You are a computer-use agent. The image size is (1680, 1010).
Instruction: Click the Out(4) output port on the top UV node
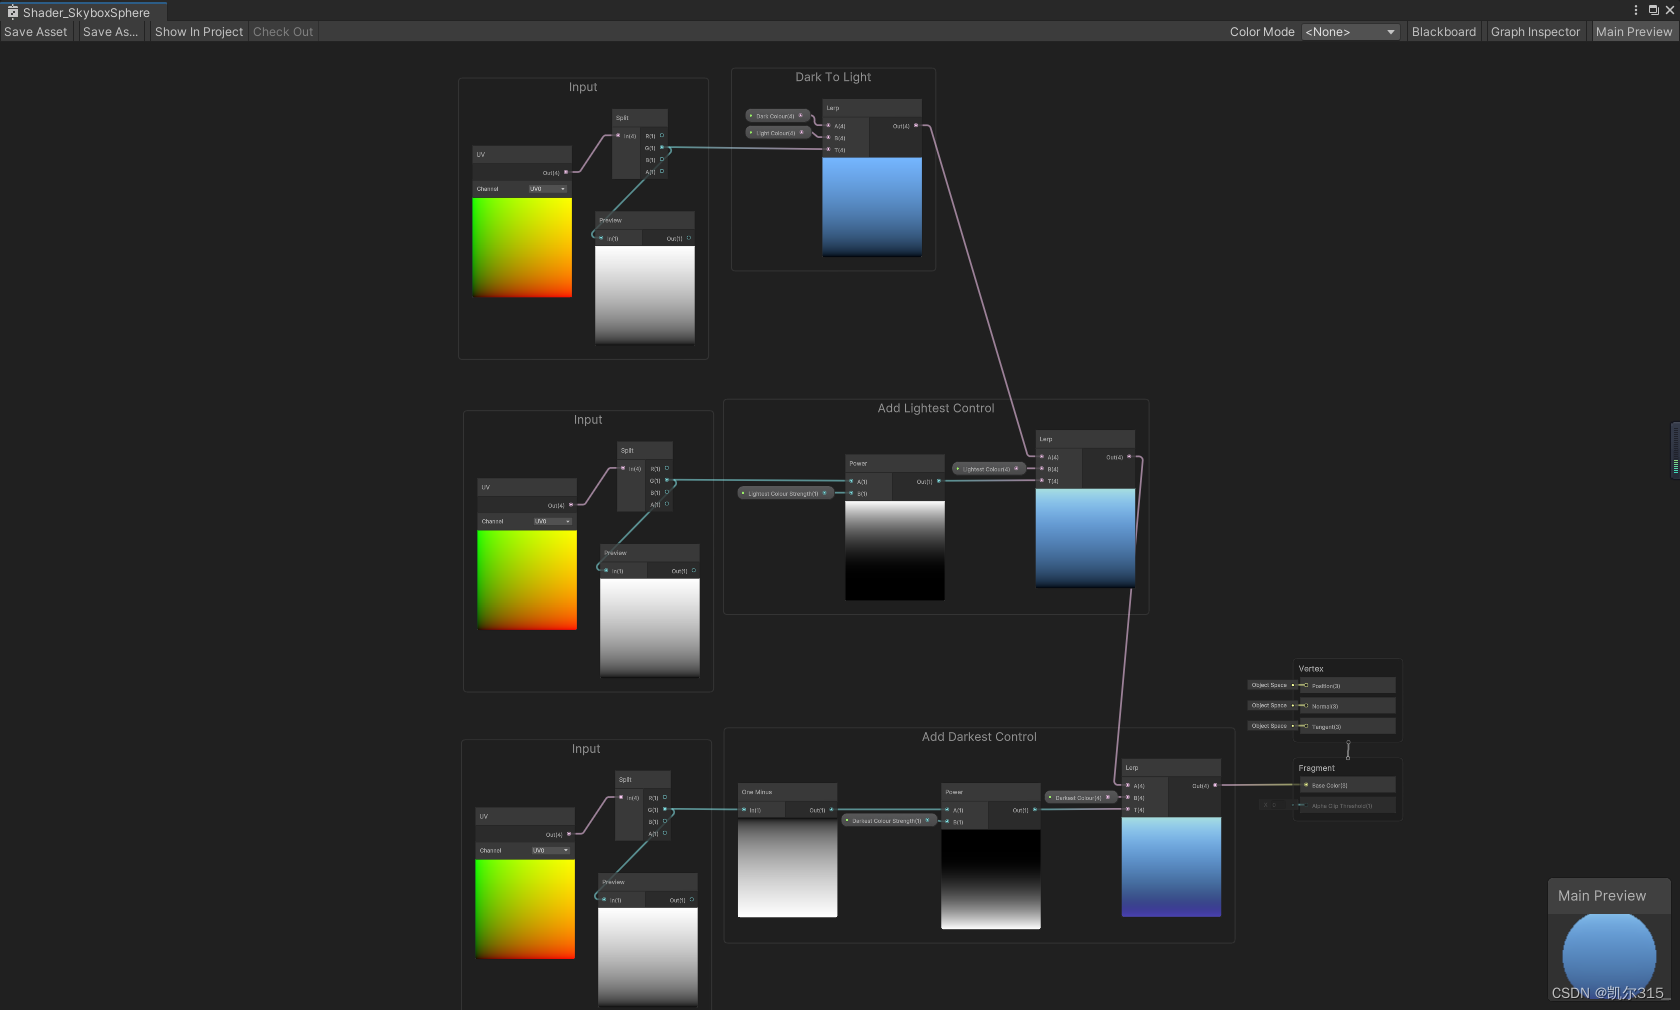pyautogui.click(x=566, y=172)
